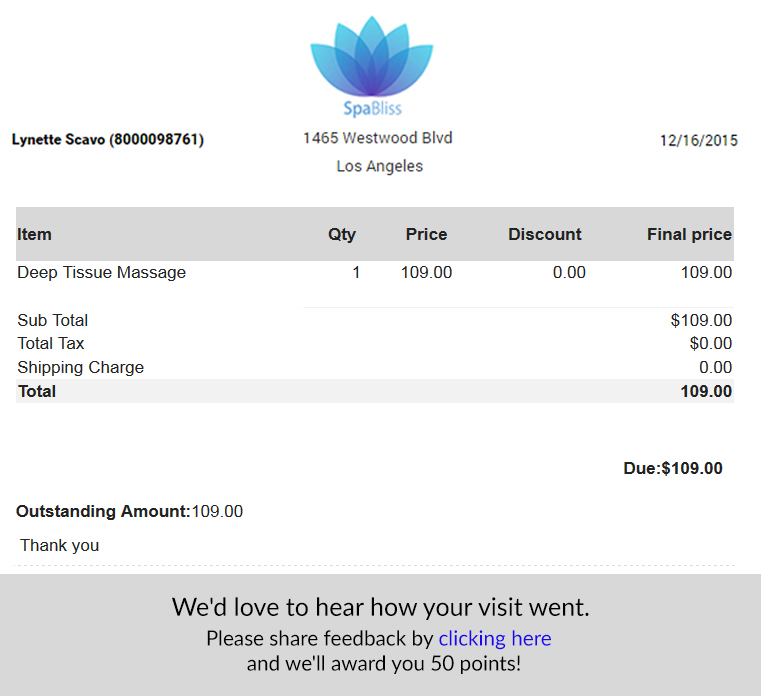Click the Thank you note
The image size is (761, 696).
60,546
